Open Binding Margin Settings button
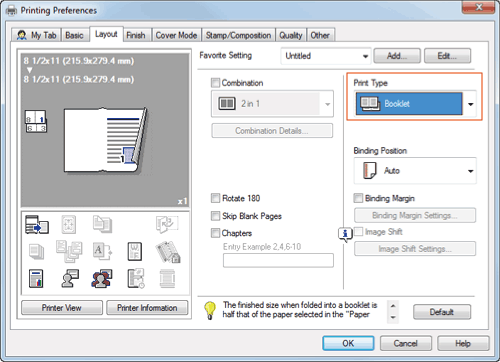This screenshot has width=500, height=362. coord(415,215)
